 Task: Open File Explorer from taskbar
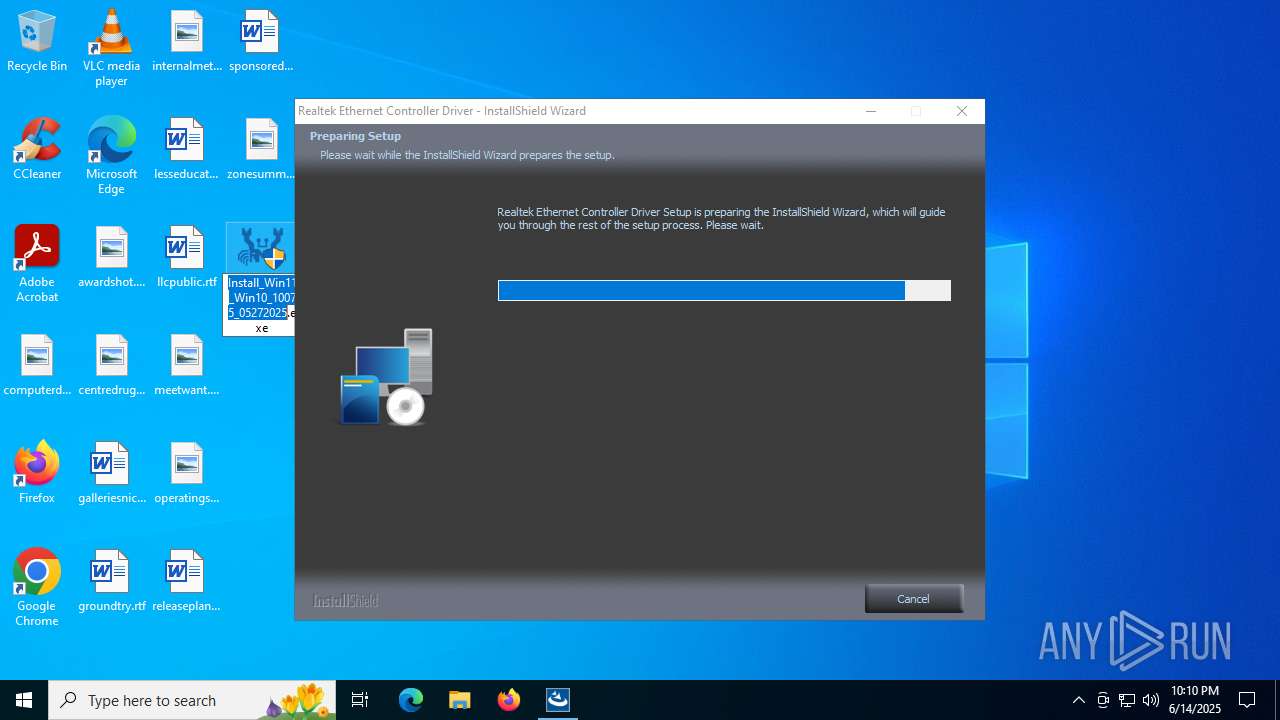pyautogui.click(x=459, y=700)
